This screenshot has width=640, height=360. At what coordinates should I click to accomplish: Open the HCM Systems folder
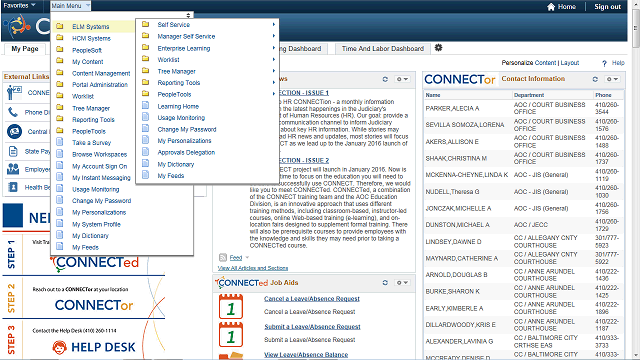coord(91,38)
